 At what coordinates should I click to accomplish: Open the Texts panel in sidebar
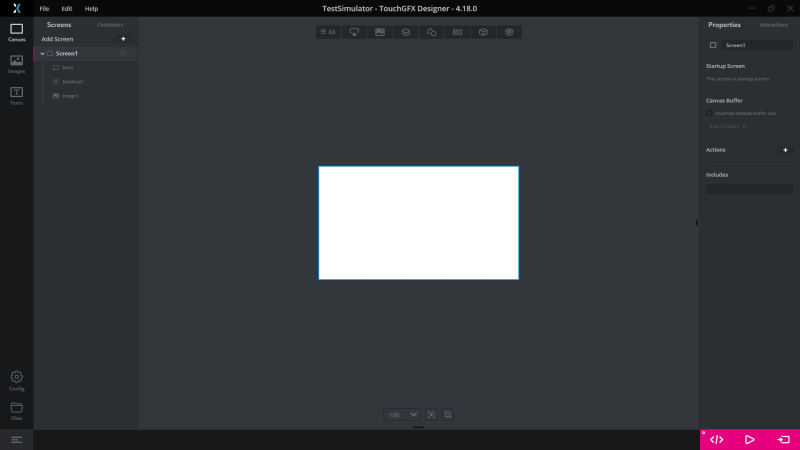pyautogui.click(x=16, y=96)
